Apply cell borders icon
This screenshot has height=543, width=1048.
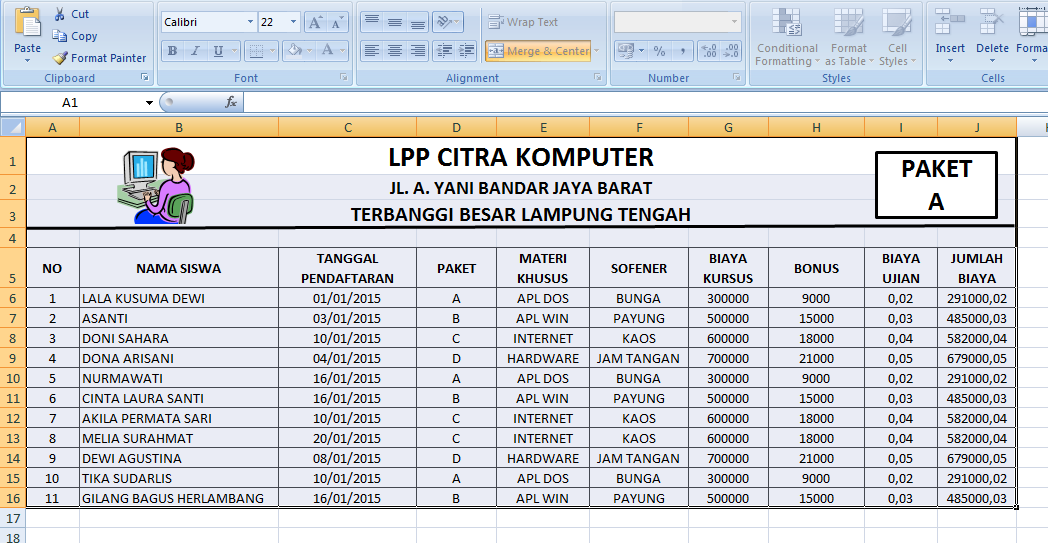[255, 51]
